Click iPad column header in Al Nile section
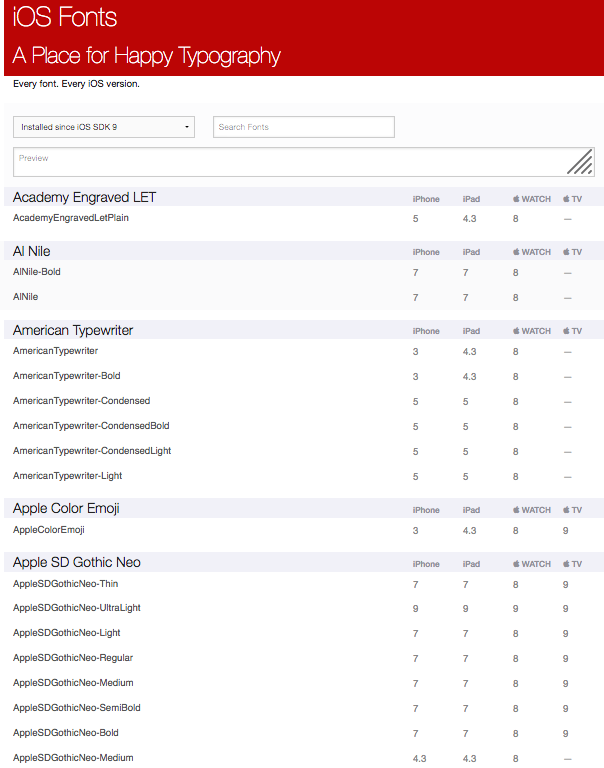 click(x=471, y=252)
